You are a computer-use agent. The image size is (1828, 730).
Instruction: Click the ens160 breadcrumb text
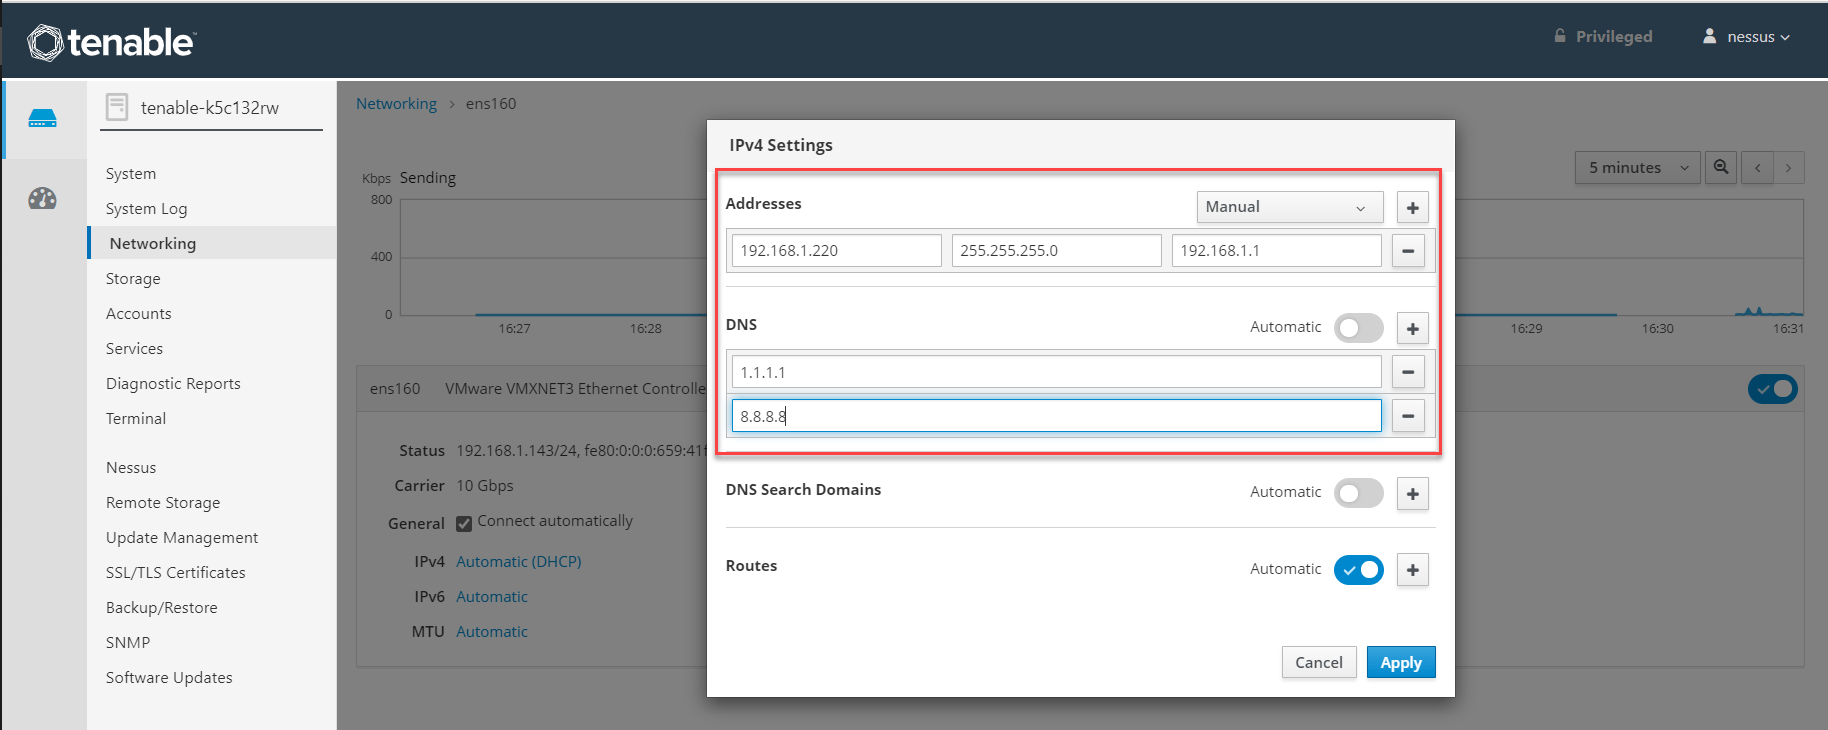point(491,104)
